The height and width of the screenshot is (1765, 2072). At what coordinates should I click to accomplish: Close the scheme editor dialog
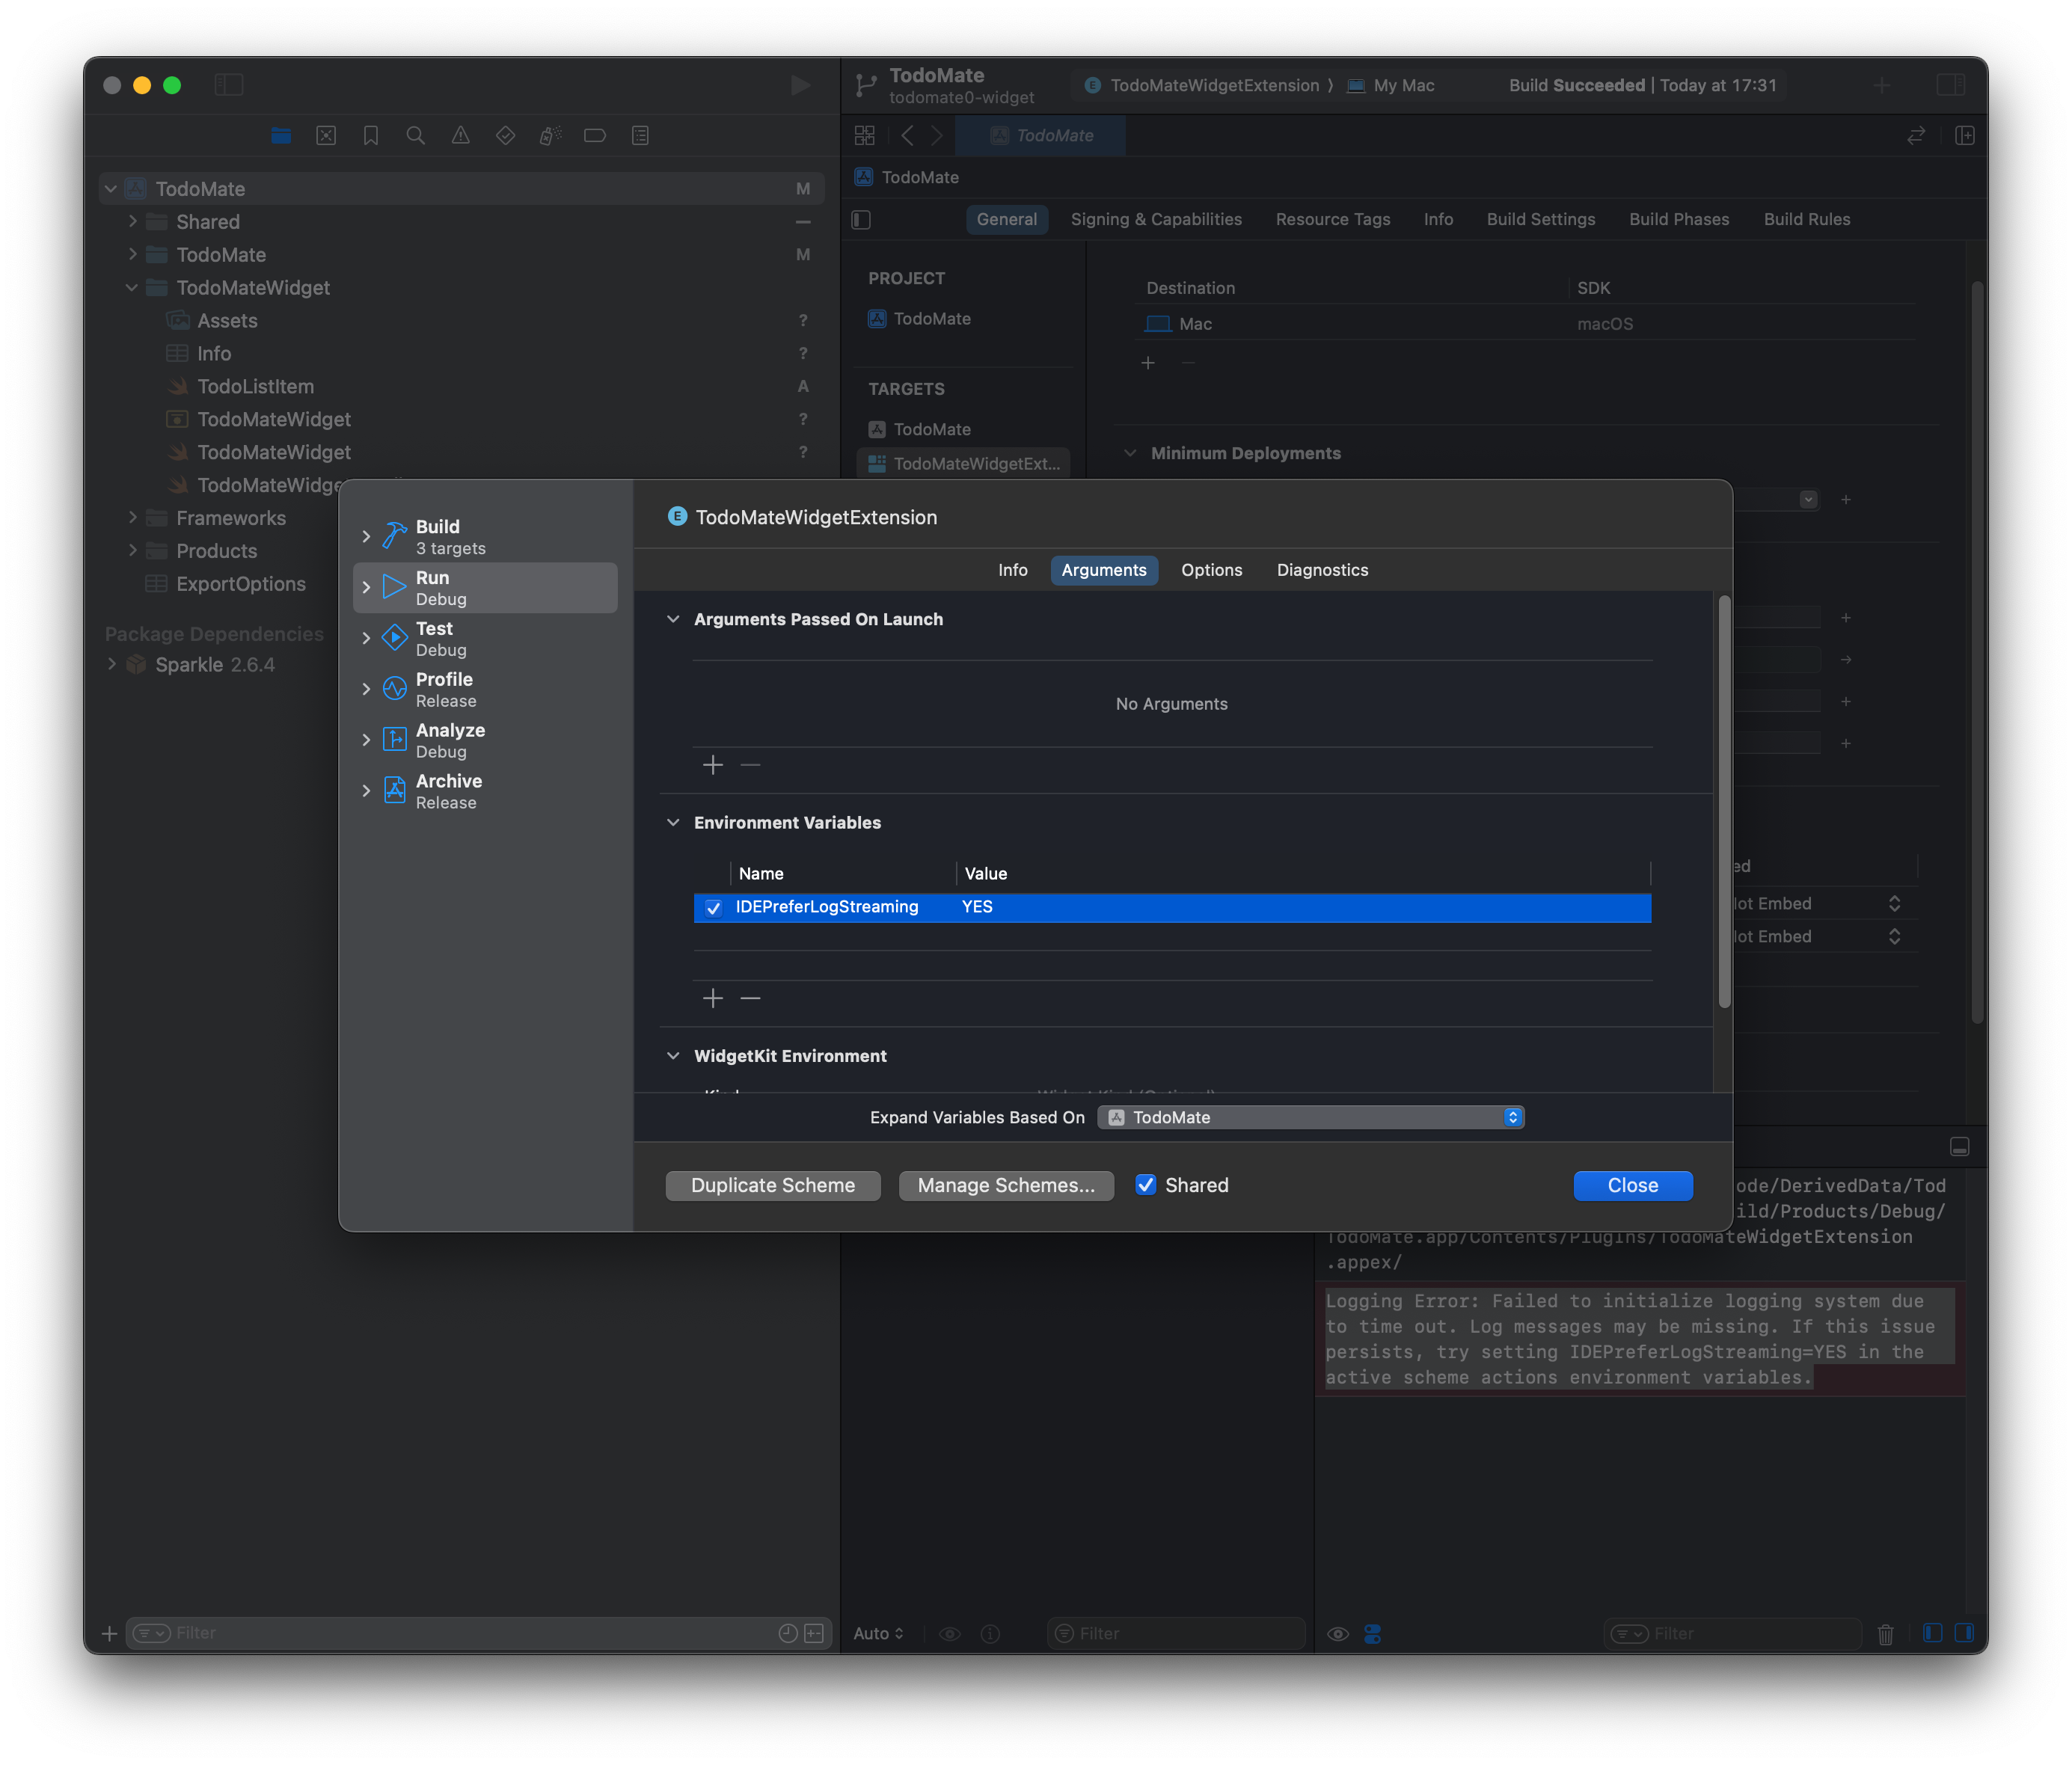click(1632, 1185)
